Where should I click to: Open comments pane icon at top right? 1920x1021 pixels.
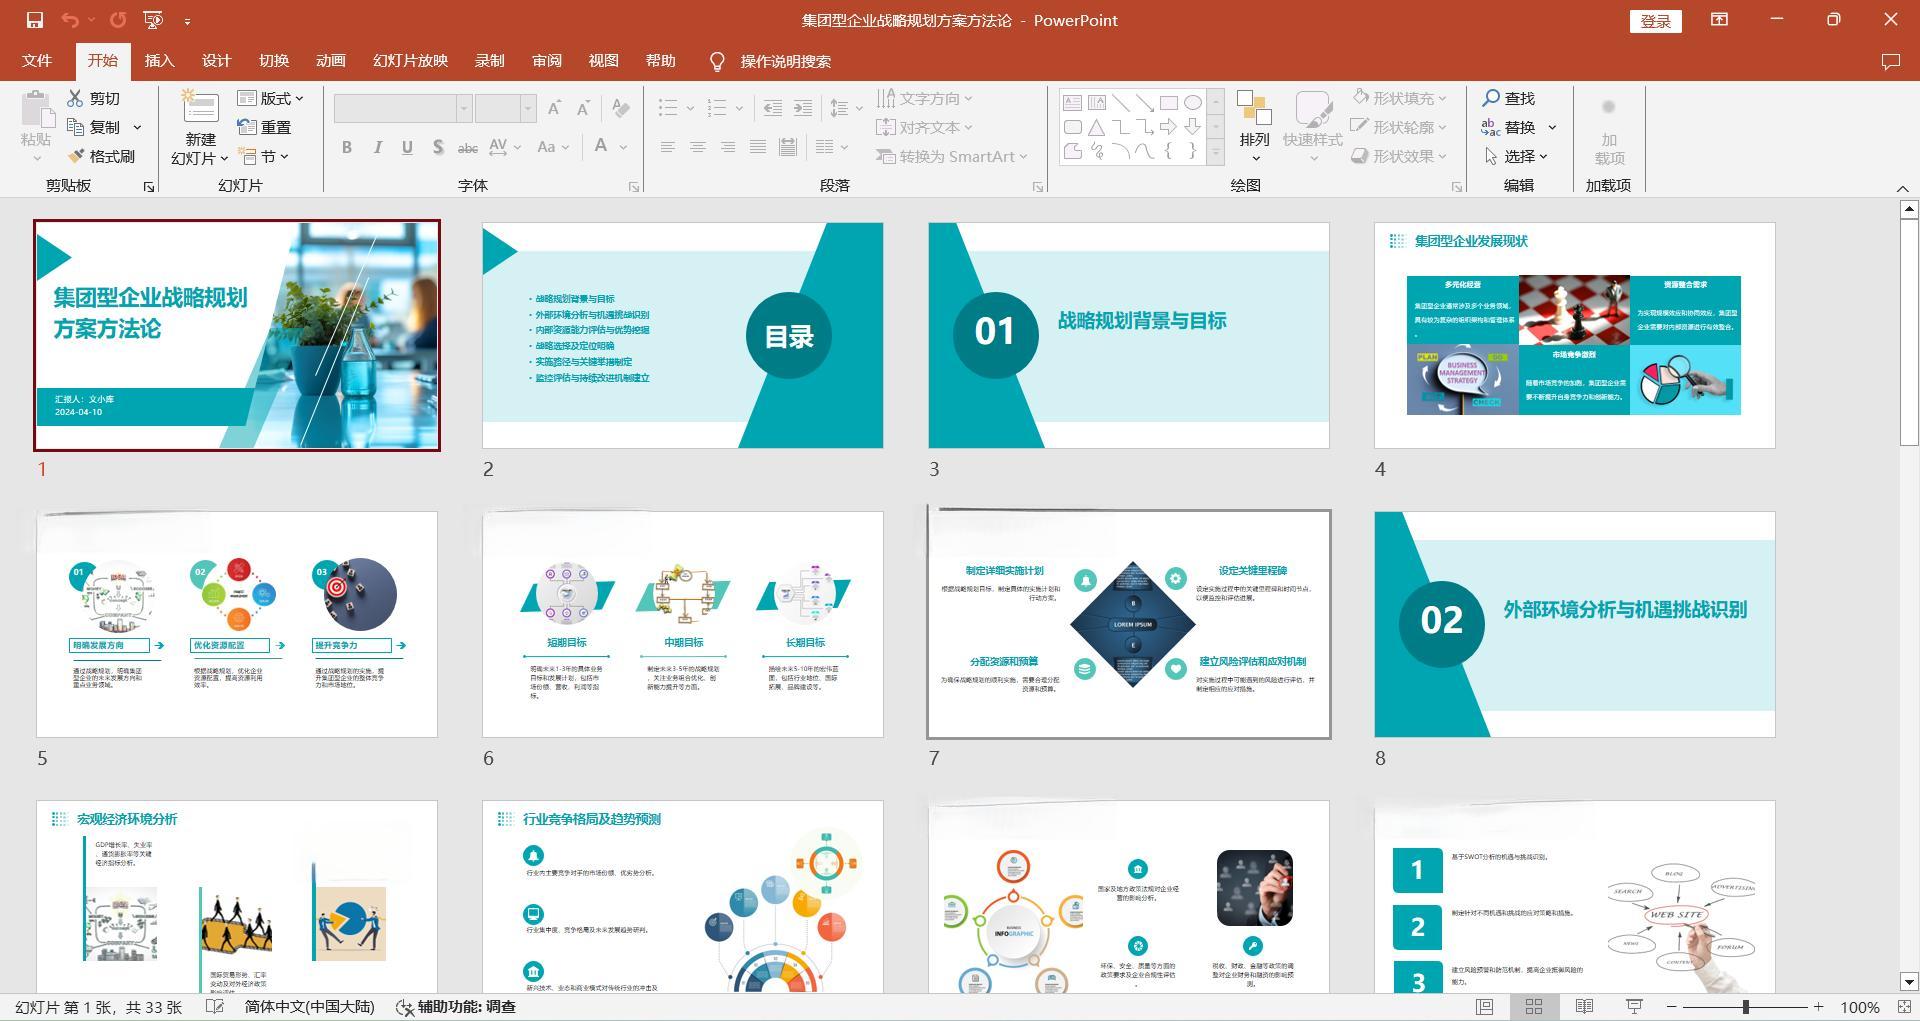1890,61
